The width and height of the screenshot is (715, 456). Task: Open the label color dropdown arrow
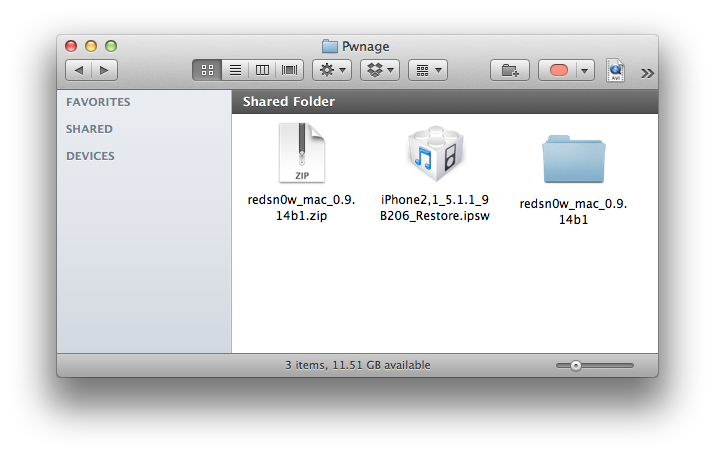coord(585,70)
